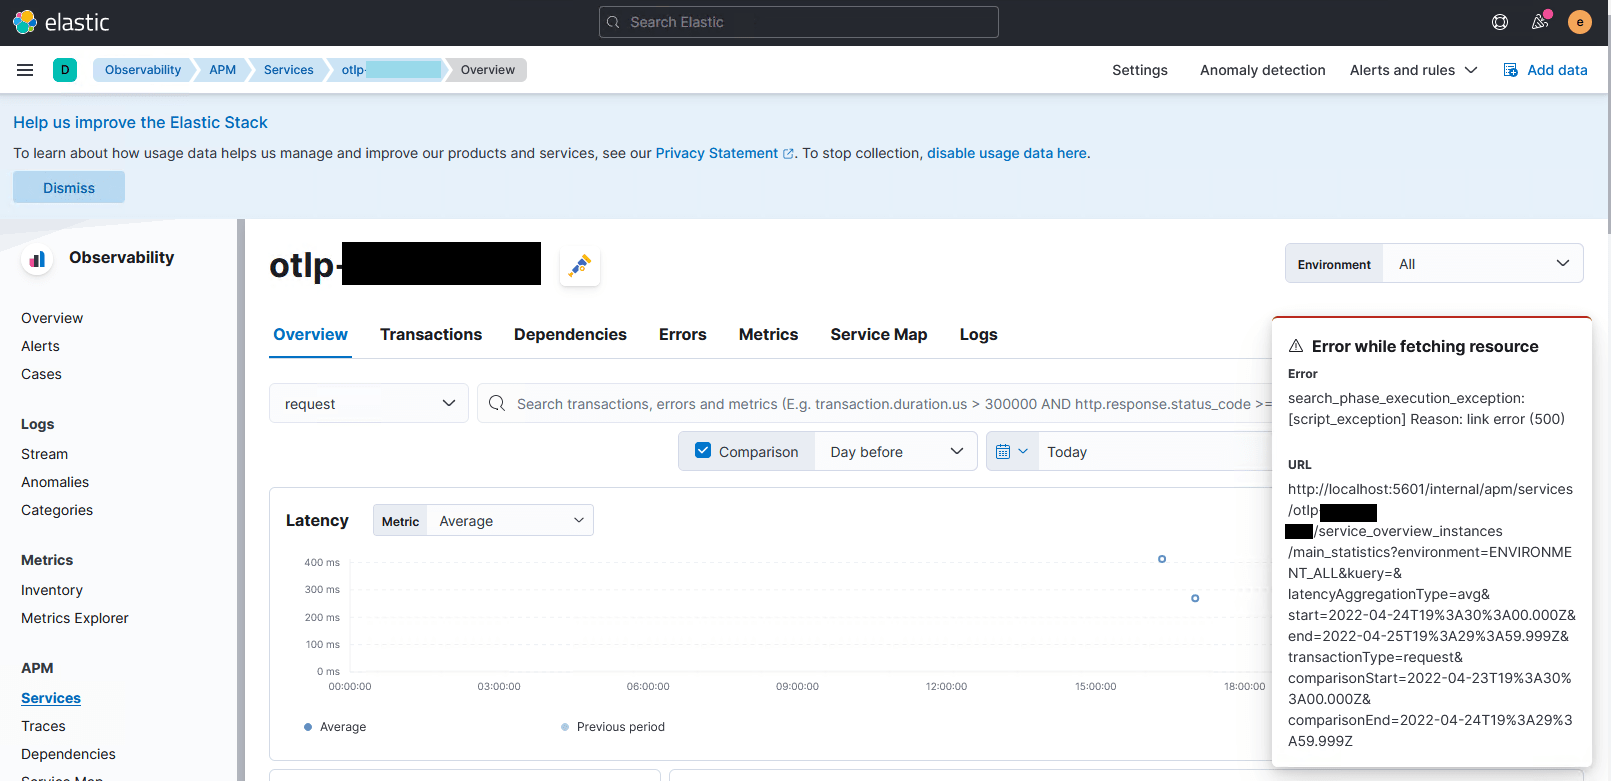Open the D space selector avatar
The width and height of the screenshot is (1611, 781).
click(x=65, y=70)
